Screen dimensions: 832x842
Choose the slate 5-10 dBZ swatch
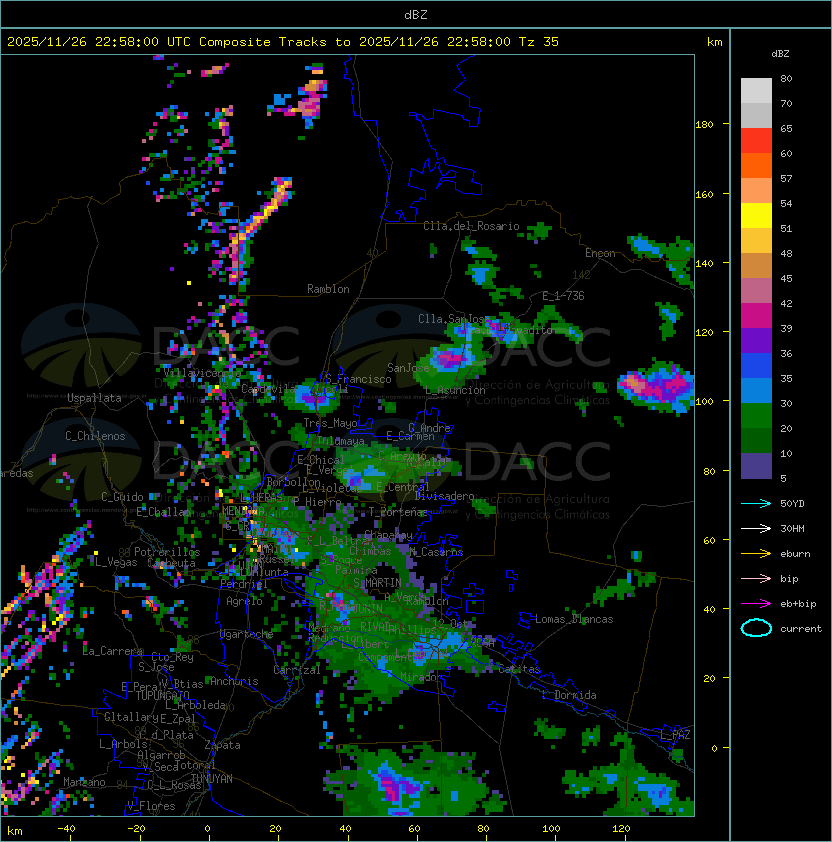pos(756,466)
